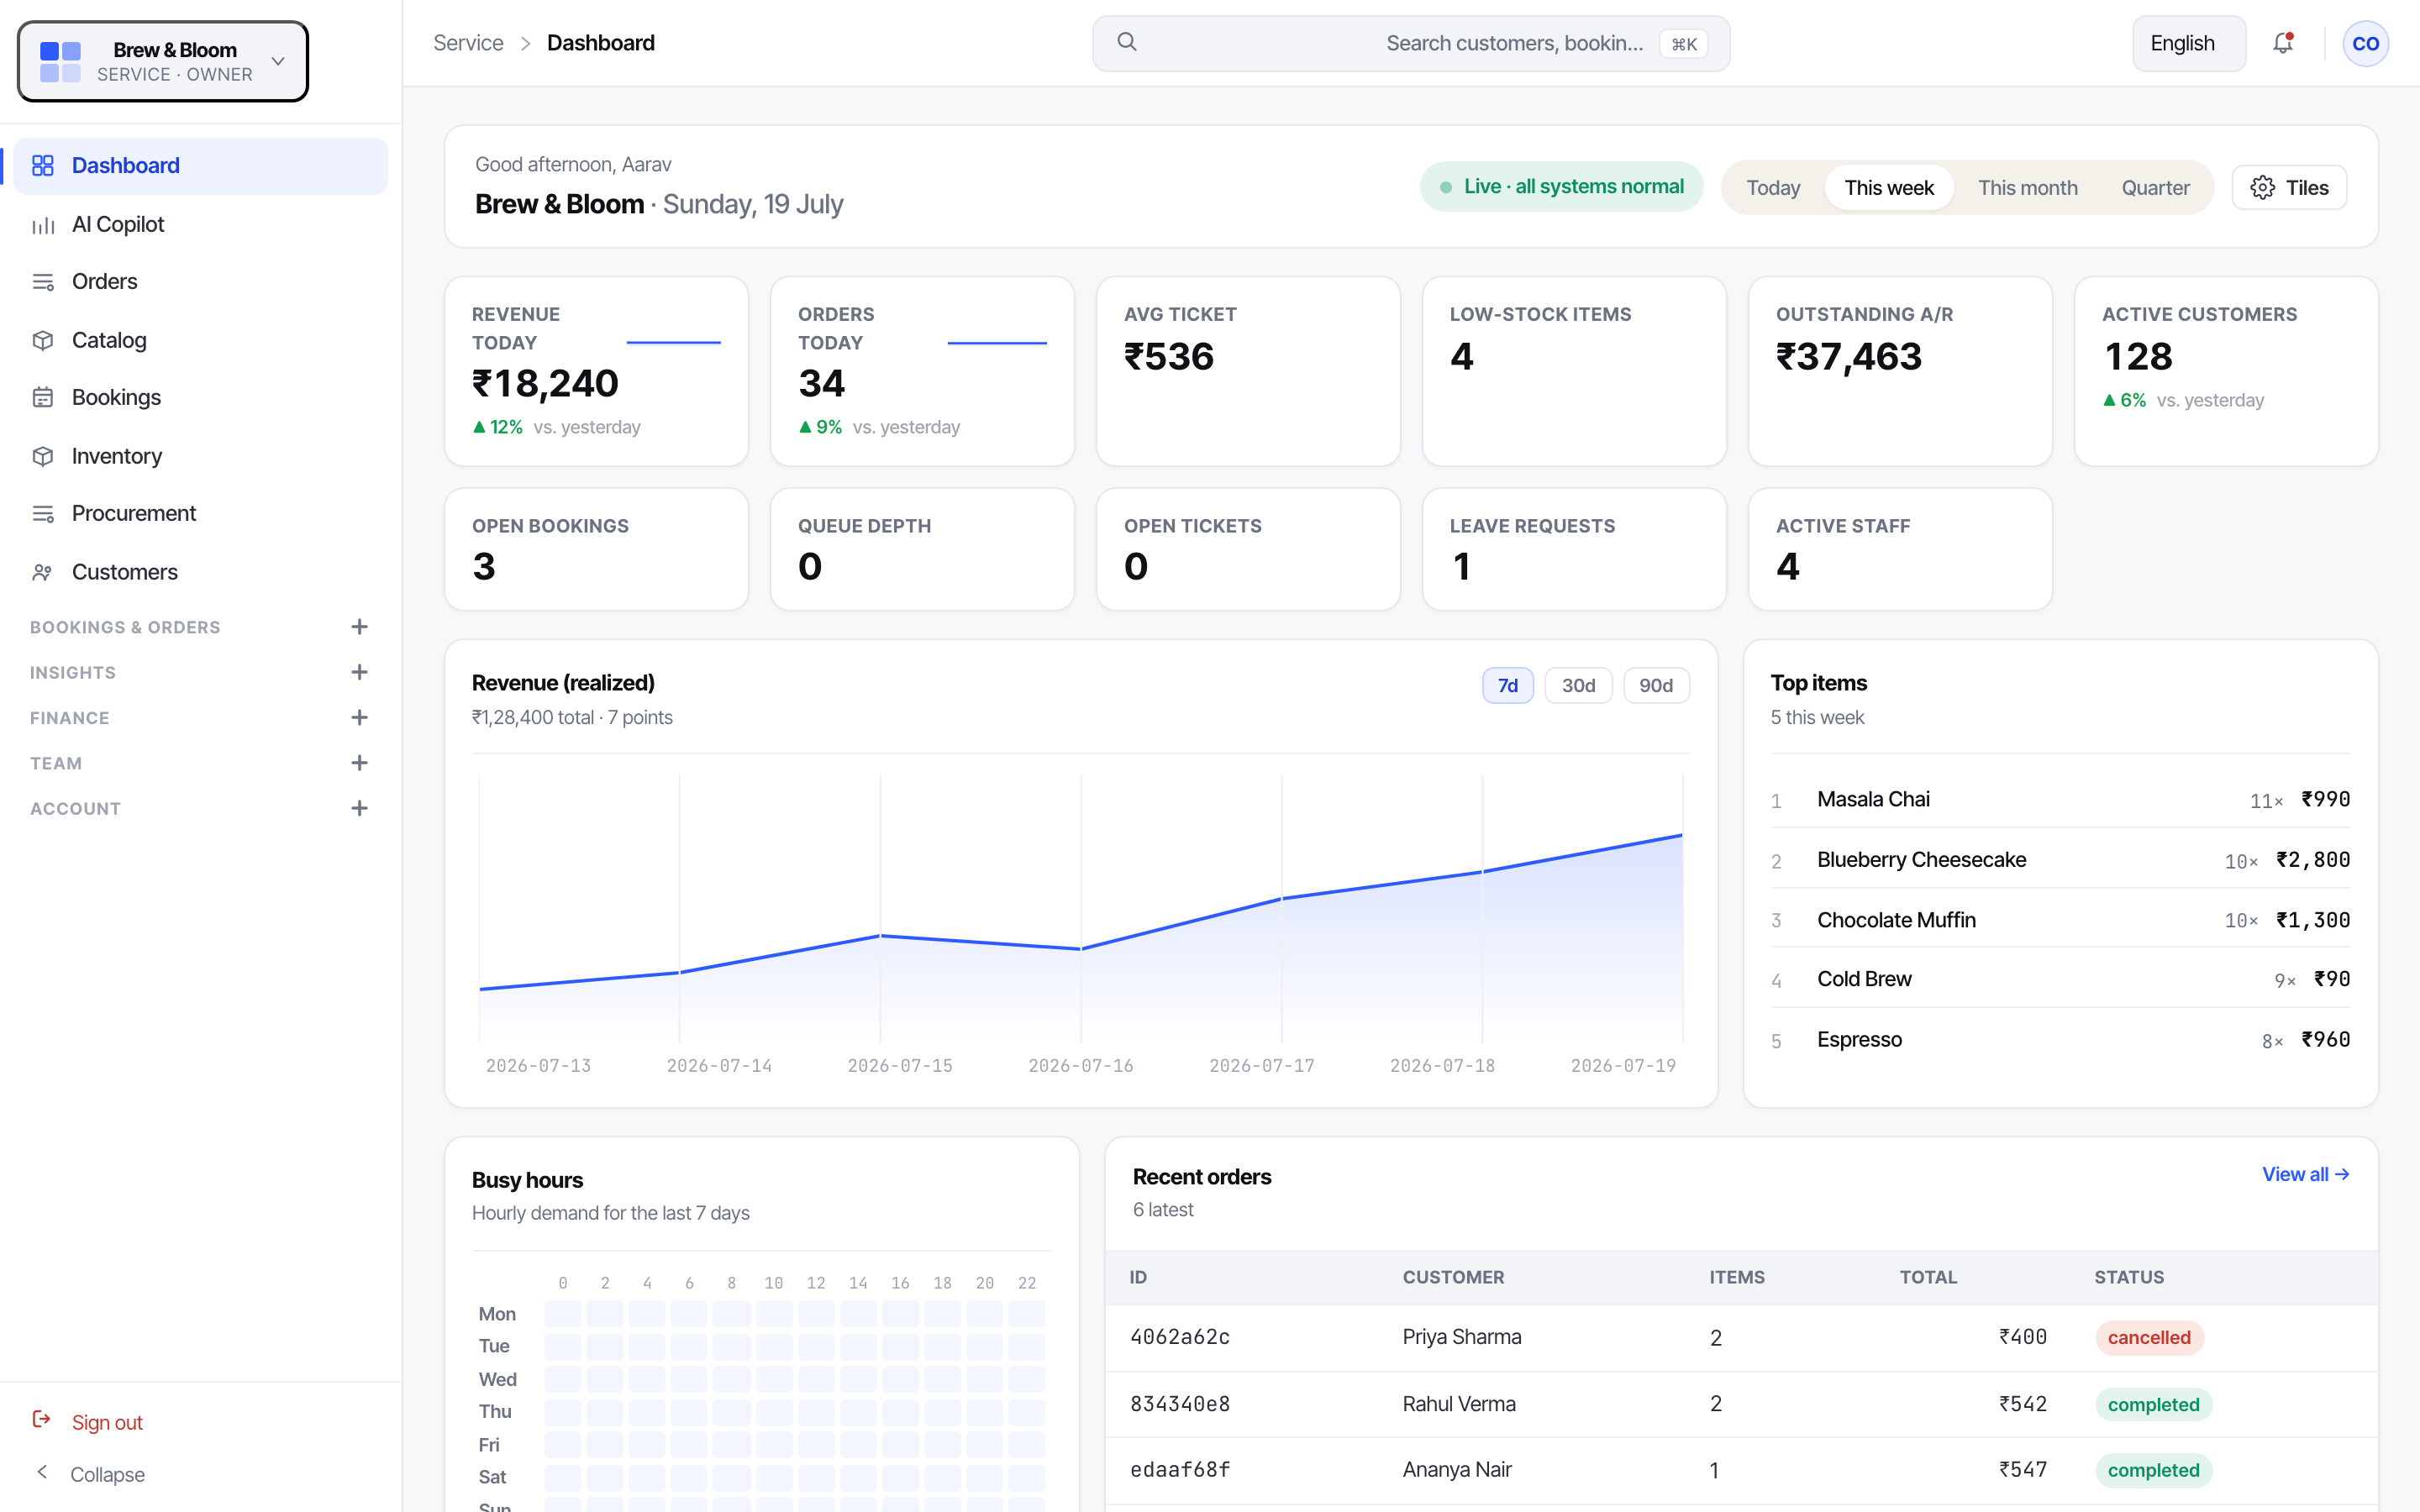Open the Procurement page
The height and width of the screenshot is (1512, 2420).
[x=200, y=513]
